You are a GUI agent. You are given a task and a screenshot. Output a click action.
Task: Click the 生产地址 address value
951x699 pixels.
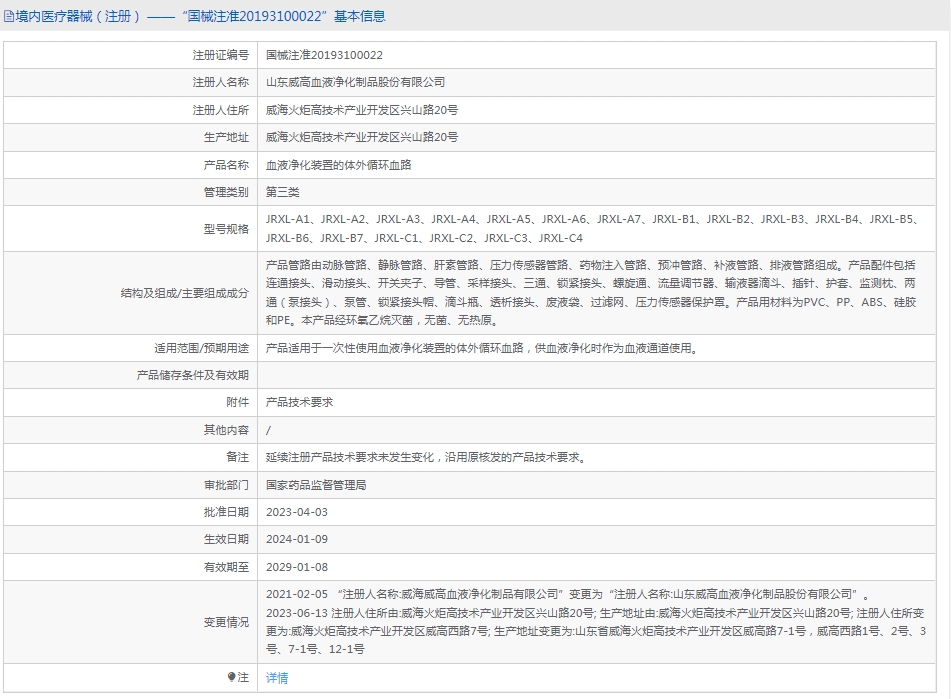coord(362,137)
